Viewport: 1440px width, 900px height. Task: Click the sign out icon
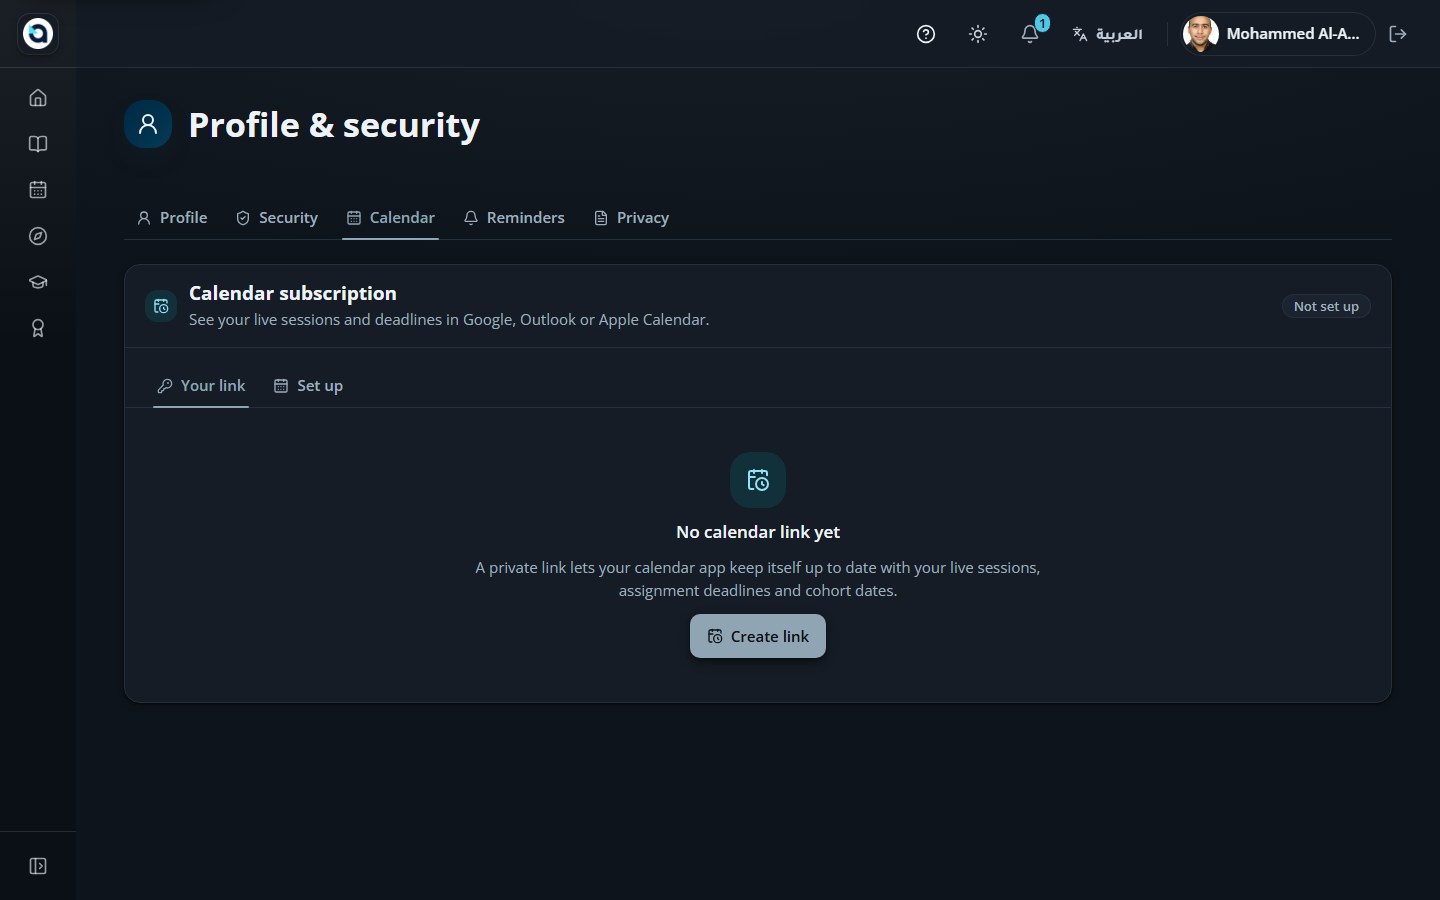[1398, 34]
